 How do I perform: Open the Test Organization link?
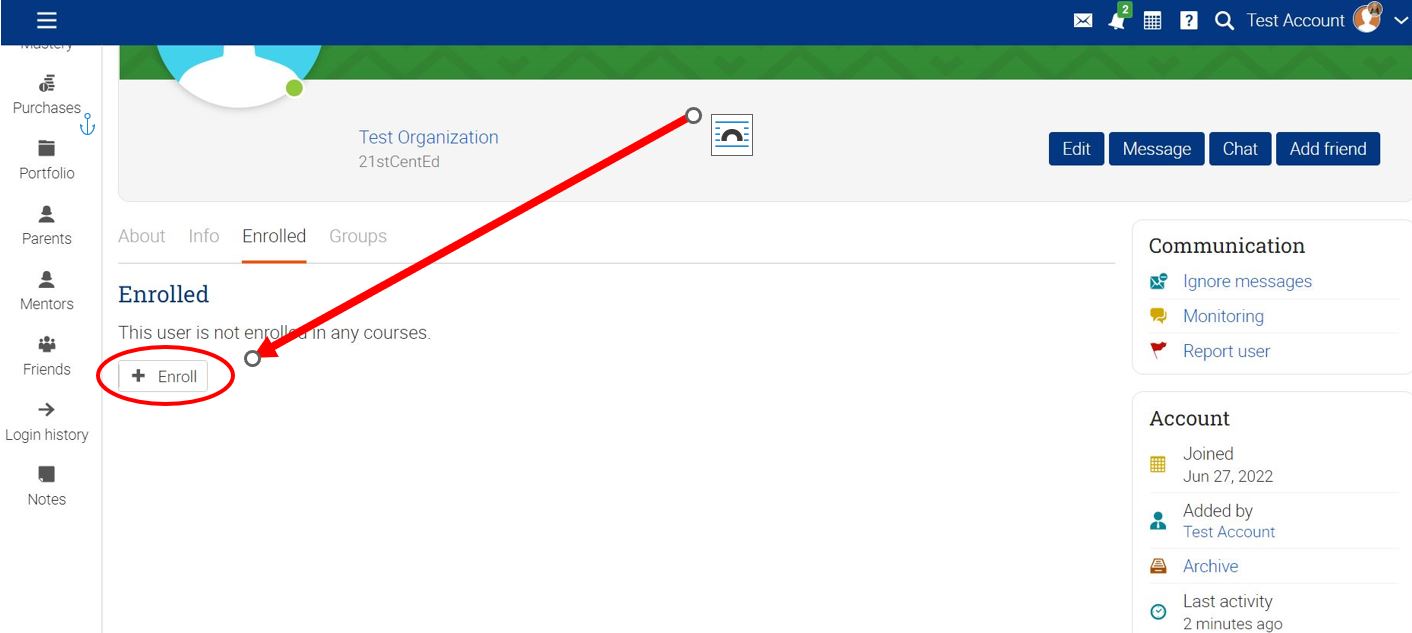coord(428,138)
